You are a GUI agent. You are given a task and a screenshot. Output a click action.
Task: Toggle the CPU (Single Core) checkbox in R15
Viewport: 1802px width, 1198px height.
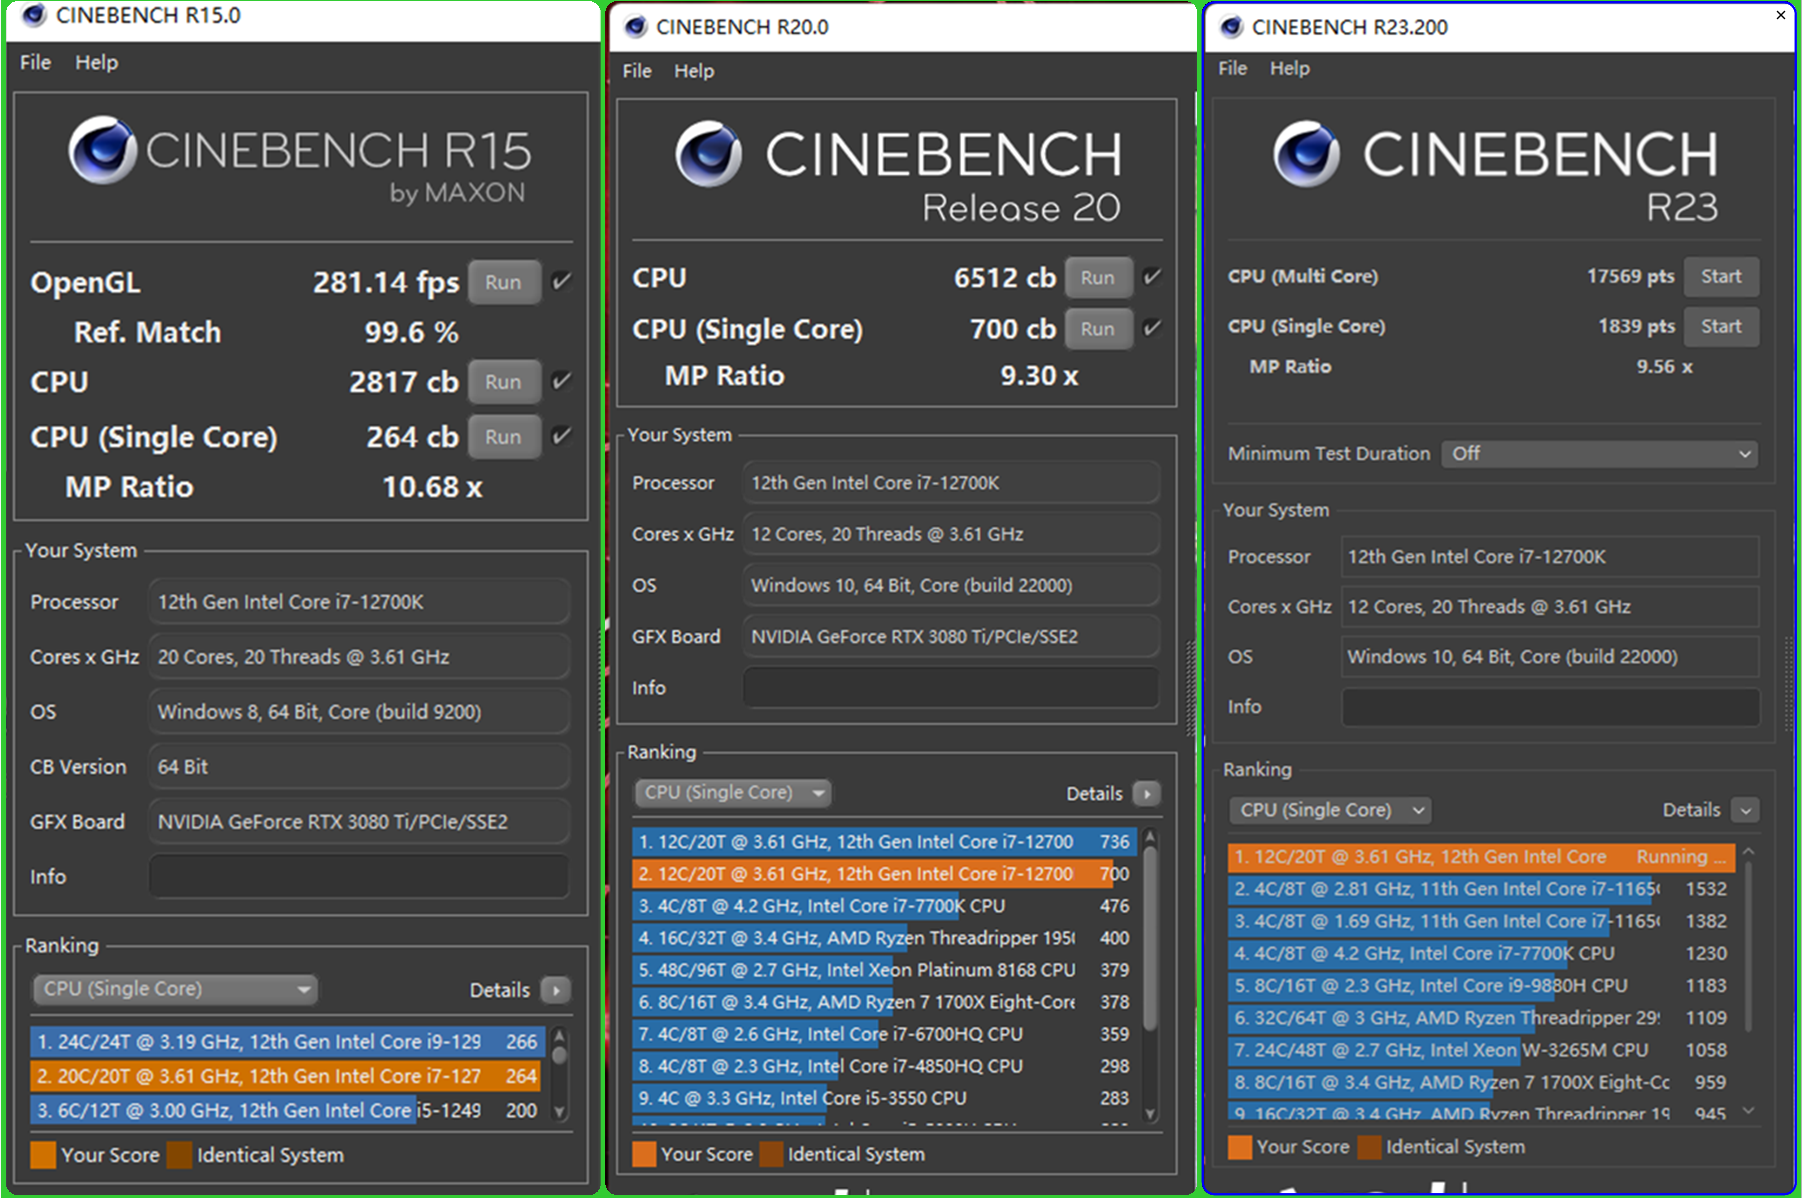562,436
